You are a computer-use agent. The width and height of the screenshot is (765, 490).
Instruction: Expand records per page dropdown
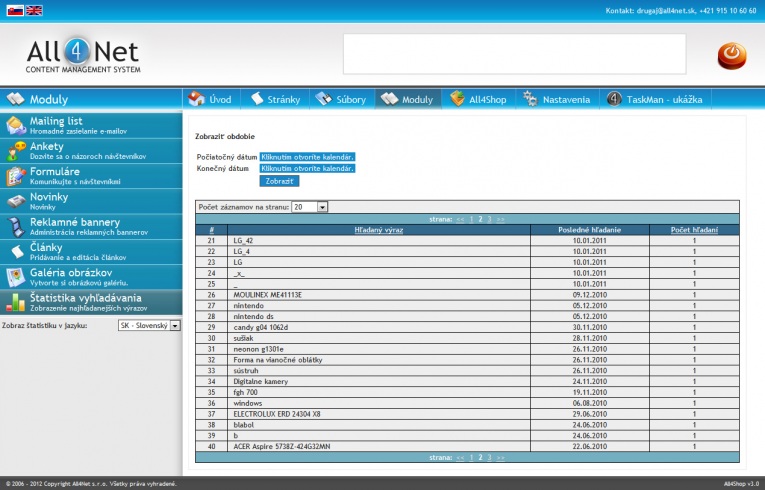pos(322,206)
